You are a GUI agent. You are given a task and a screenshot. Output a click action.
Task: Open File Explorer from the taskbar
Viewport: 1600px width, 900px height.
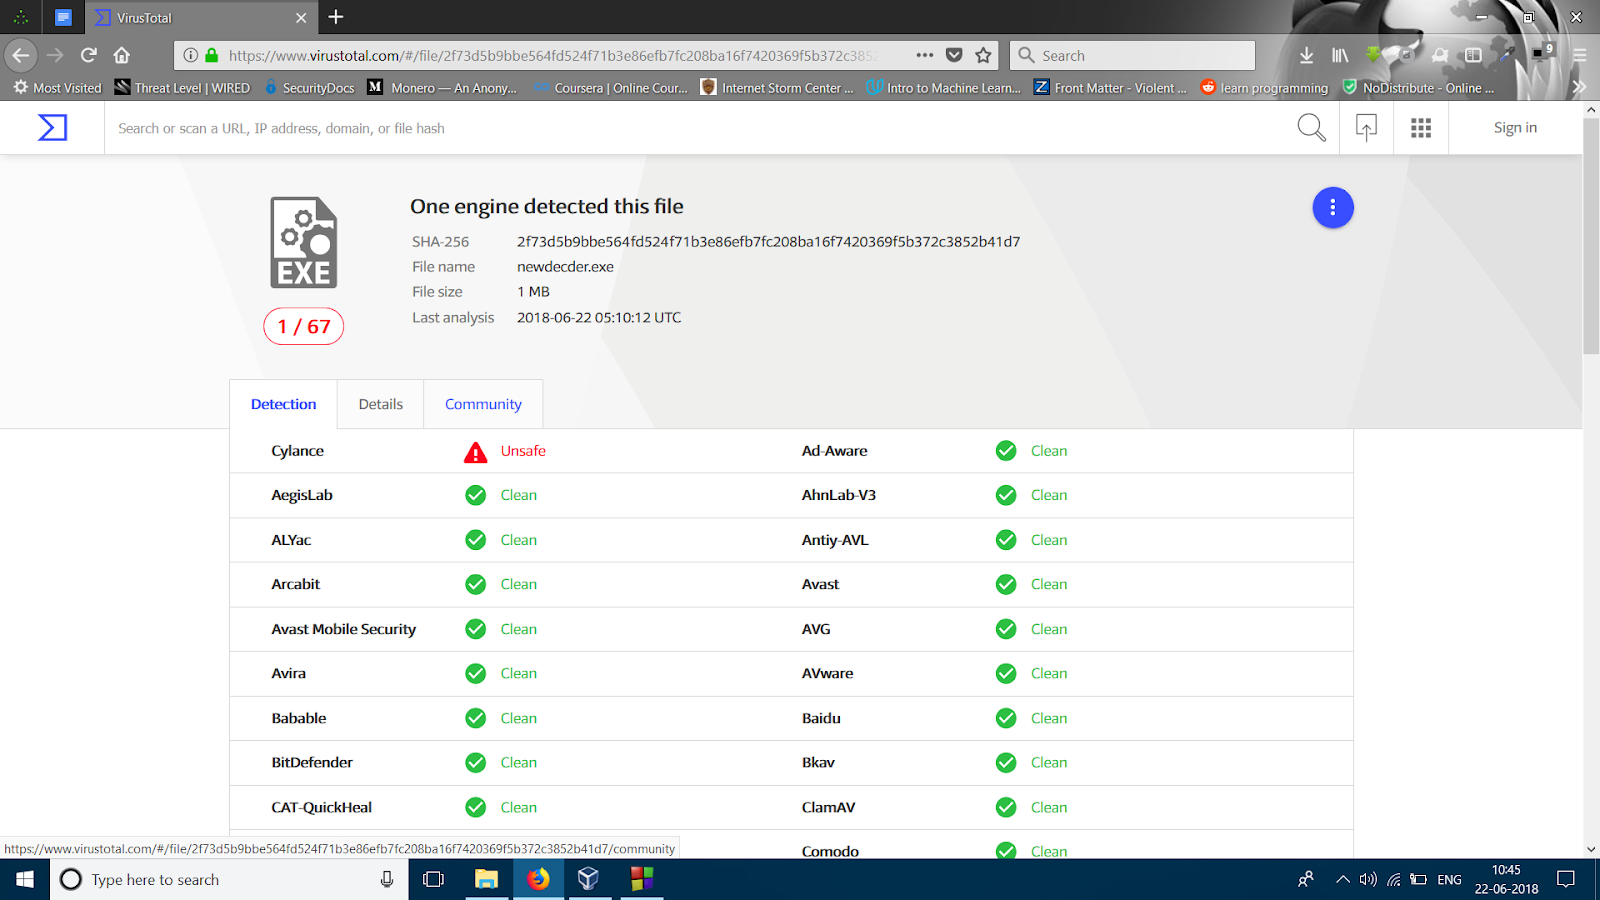[486, 880]
